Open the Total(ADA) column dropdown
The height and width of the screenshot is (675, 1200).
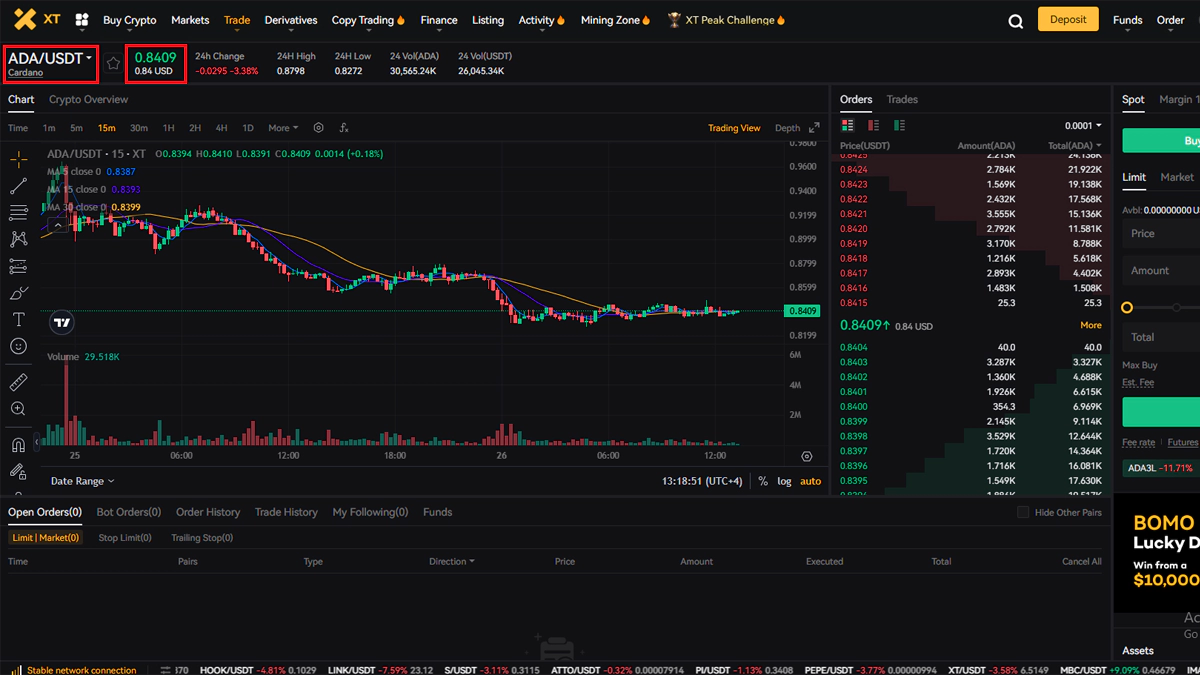(x=1075, y=146)
